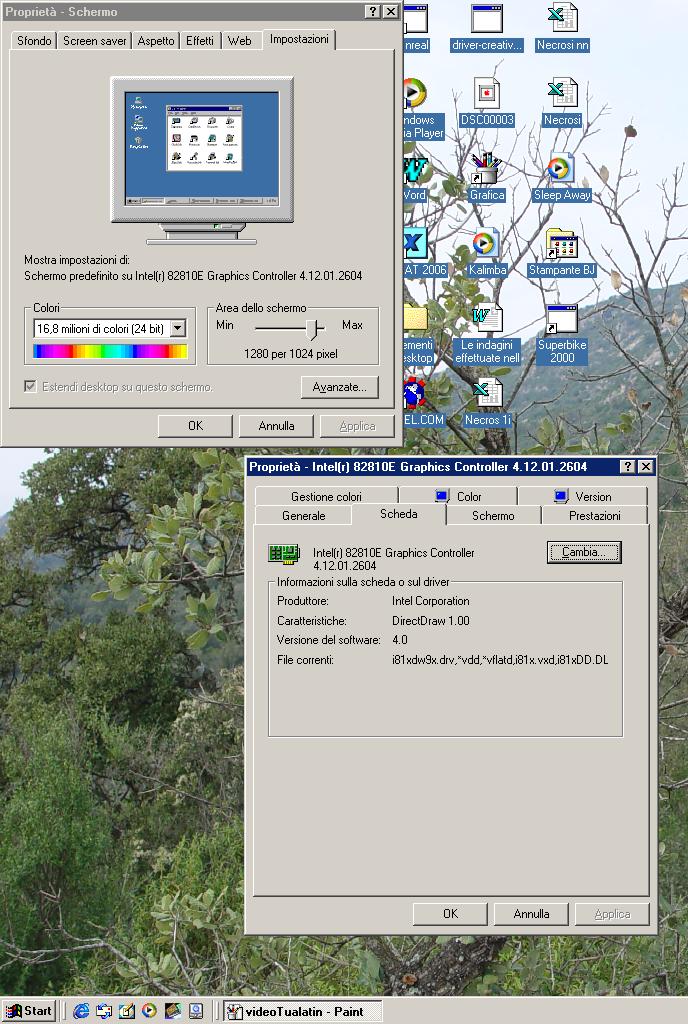Open the Colori dropdown list

(178, 328)
